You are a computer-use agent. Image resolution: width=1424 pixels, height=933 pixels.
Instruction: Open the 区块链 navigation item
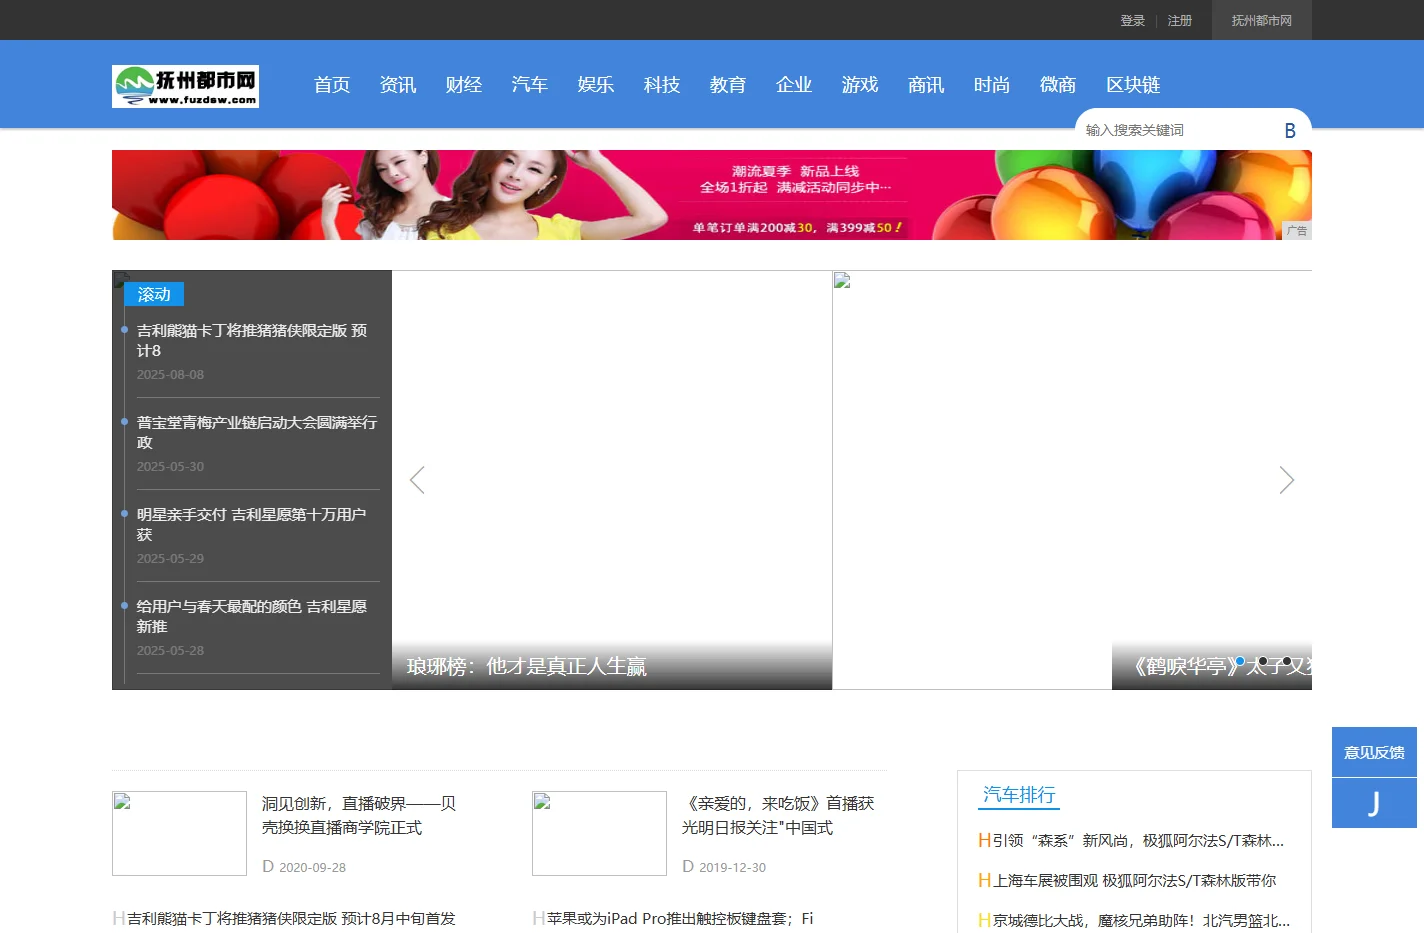pos(1133,85)
